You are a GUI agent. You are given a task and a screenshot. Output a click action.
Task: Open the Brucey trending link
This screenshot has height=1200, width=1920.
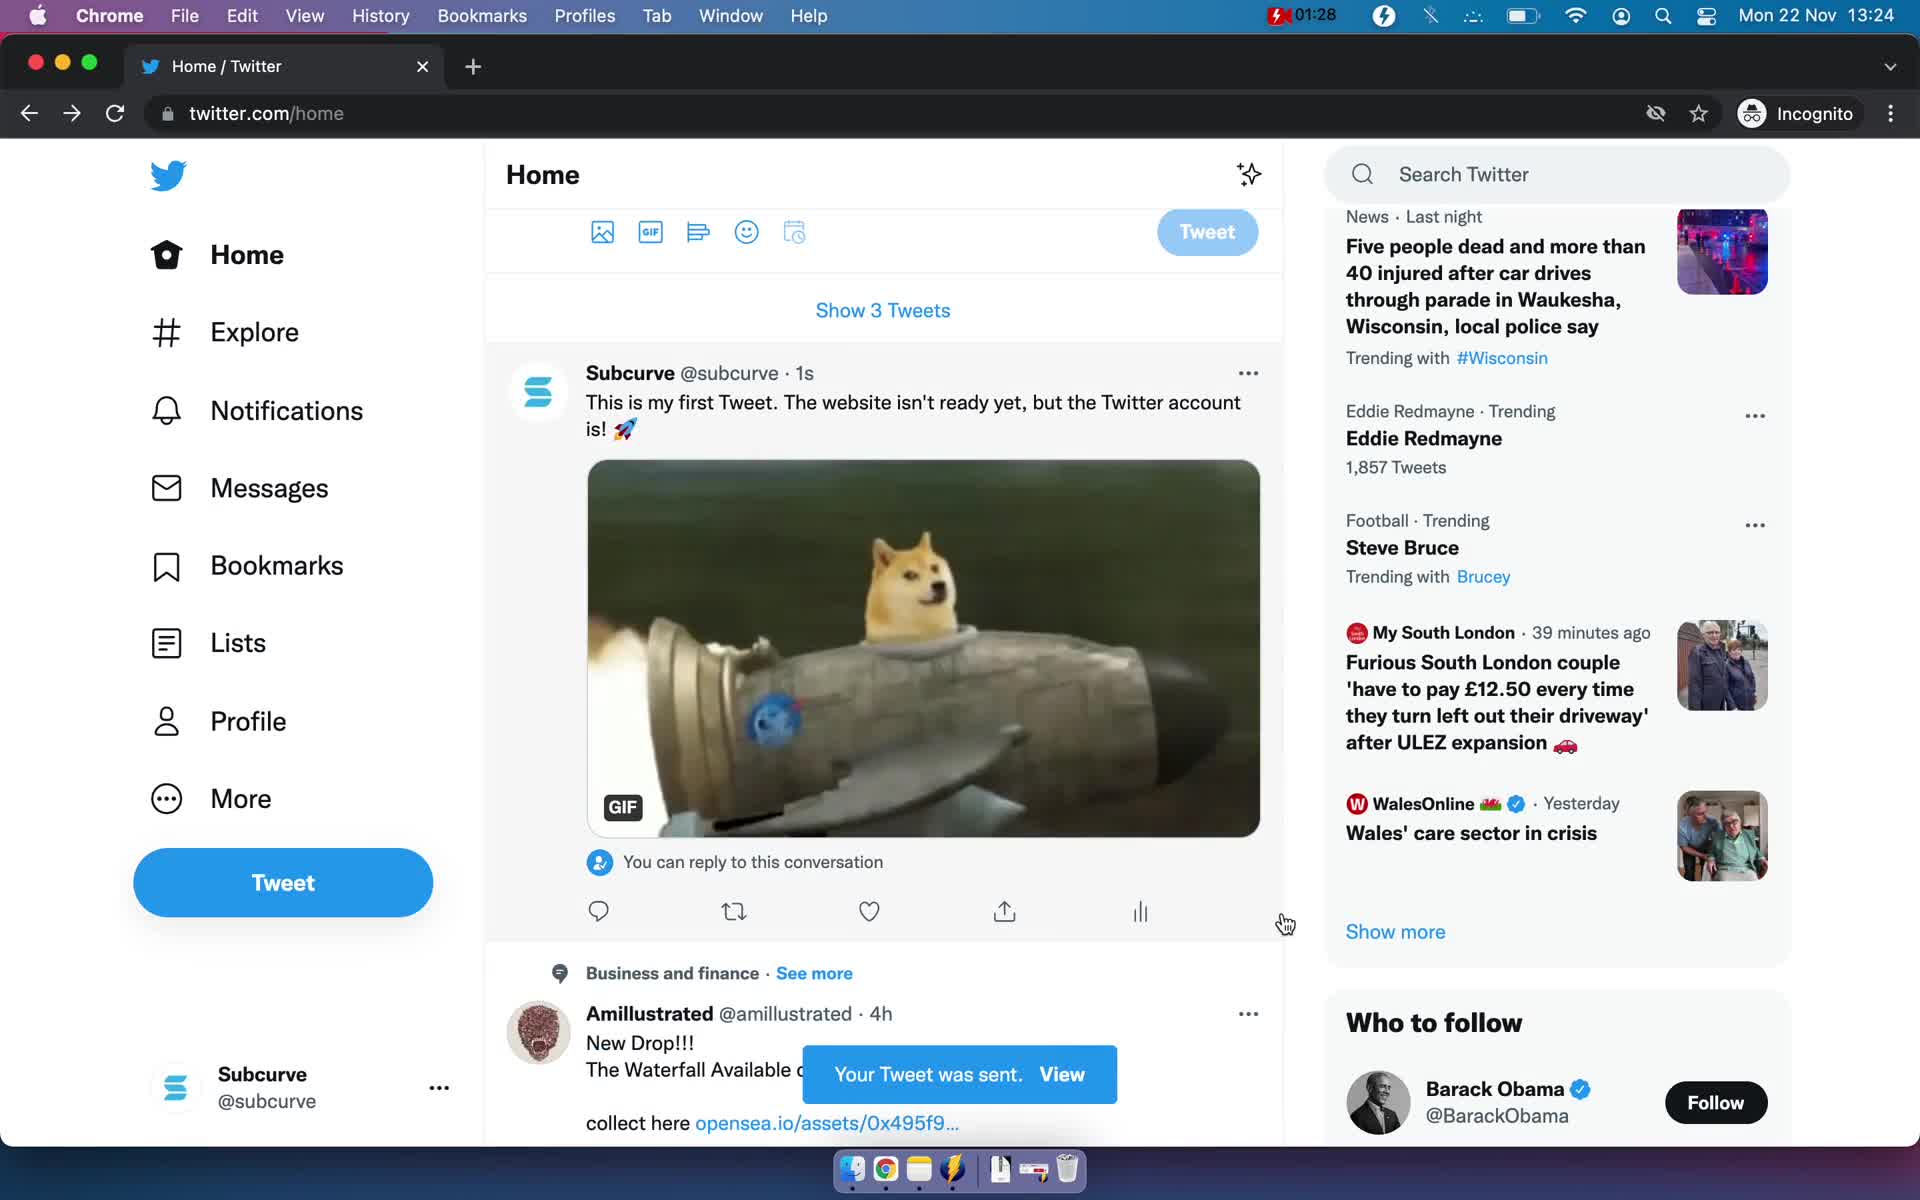pos(1483,577)
